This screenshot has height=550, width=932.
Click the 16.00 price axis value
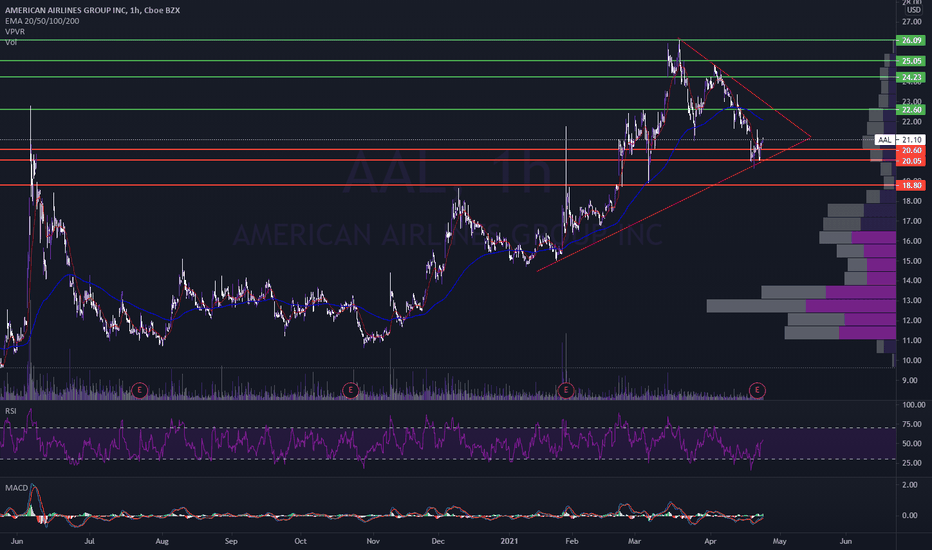912,241
